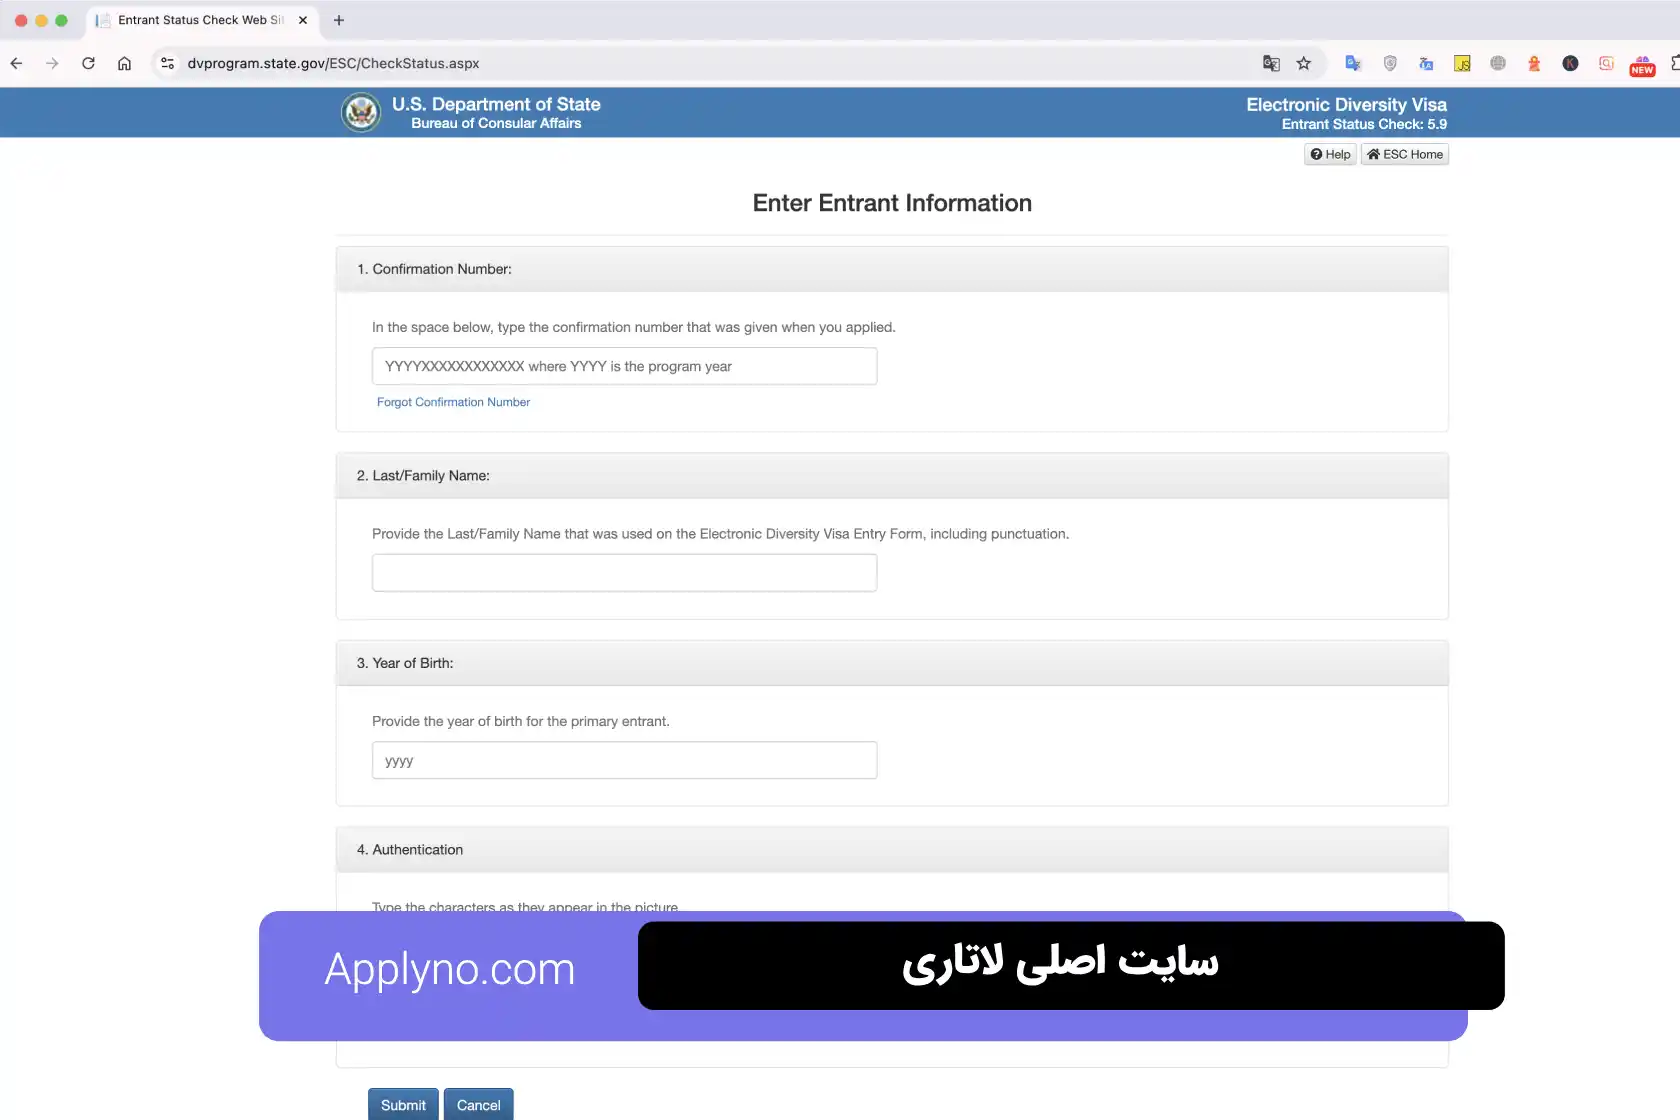Open the grey globe extension icon
The image size is (1680, 1120).
[1498, 63]
